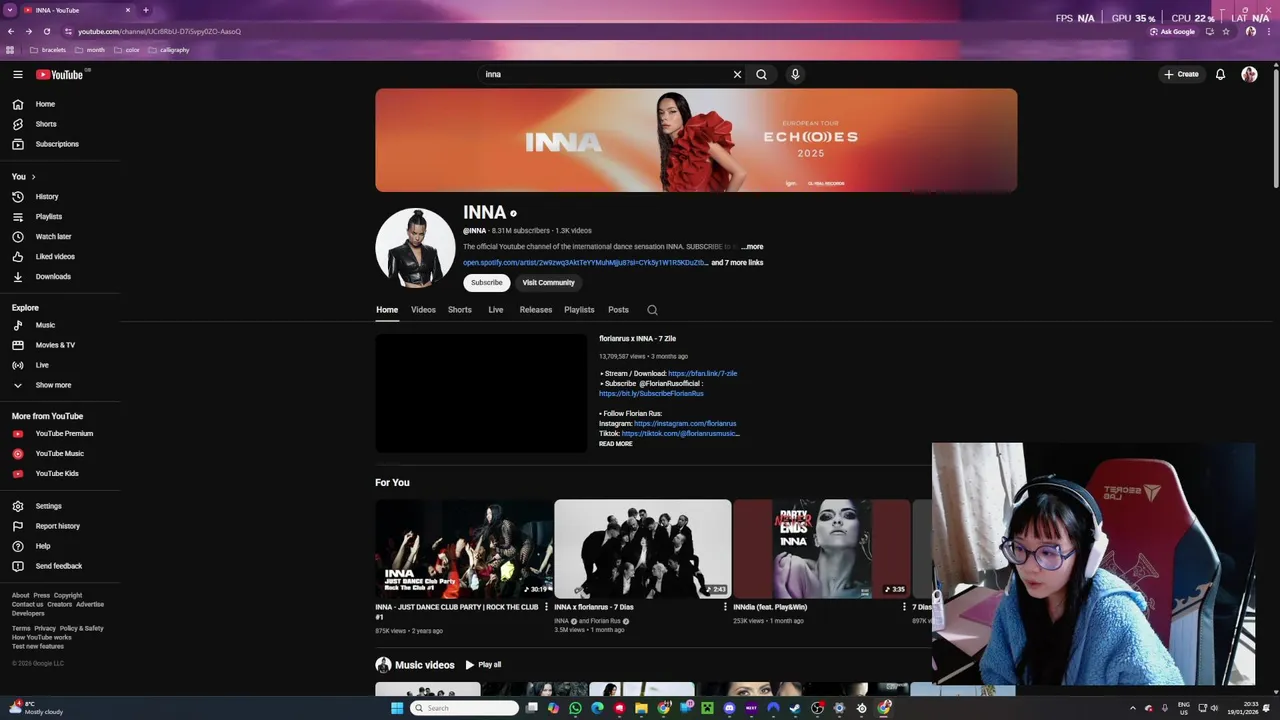
Task: Open options menu for JUST DANCE video
Action: point(546,607)
